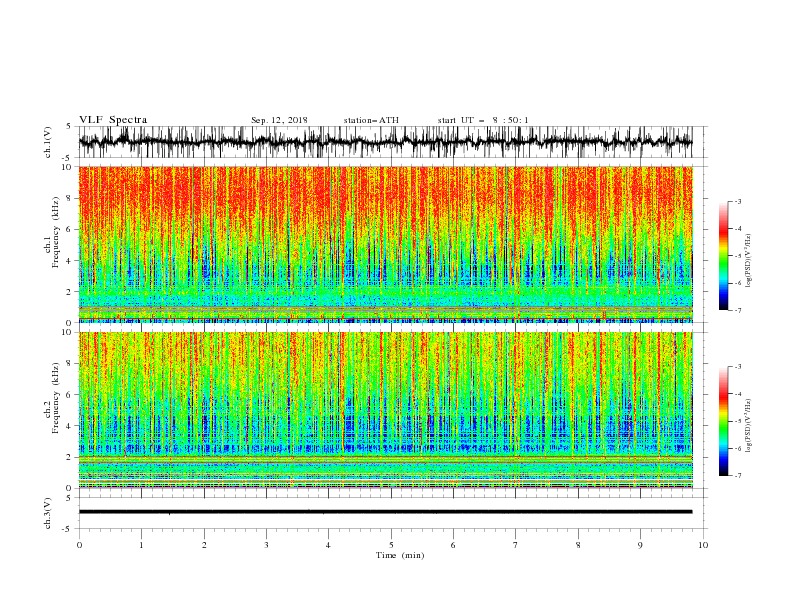The width and height of the screenshot is (792, 612).
Task: Click the "-7" tick on ch.2 colorbar
Action: tap(738, 476)
